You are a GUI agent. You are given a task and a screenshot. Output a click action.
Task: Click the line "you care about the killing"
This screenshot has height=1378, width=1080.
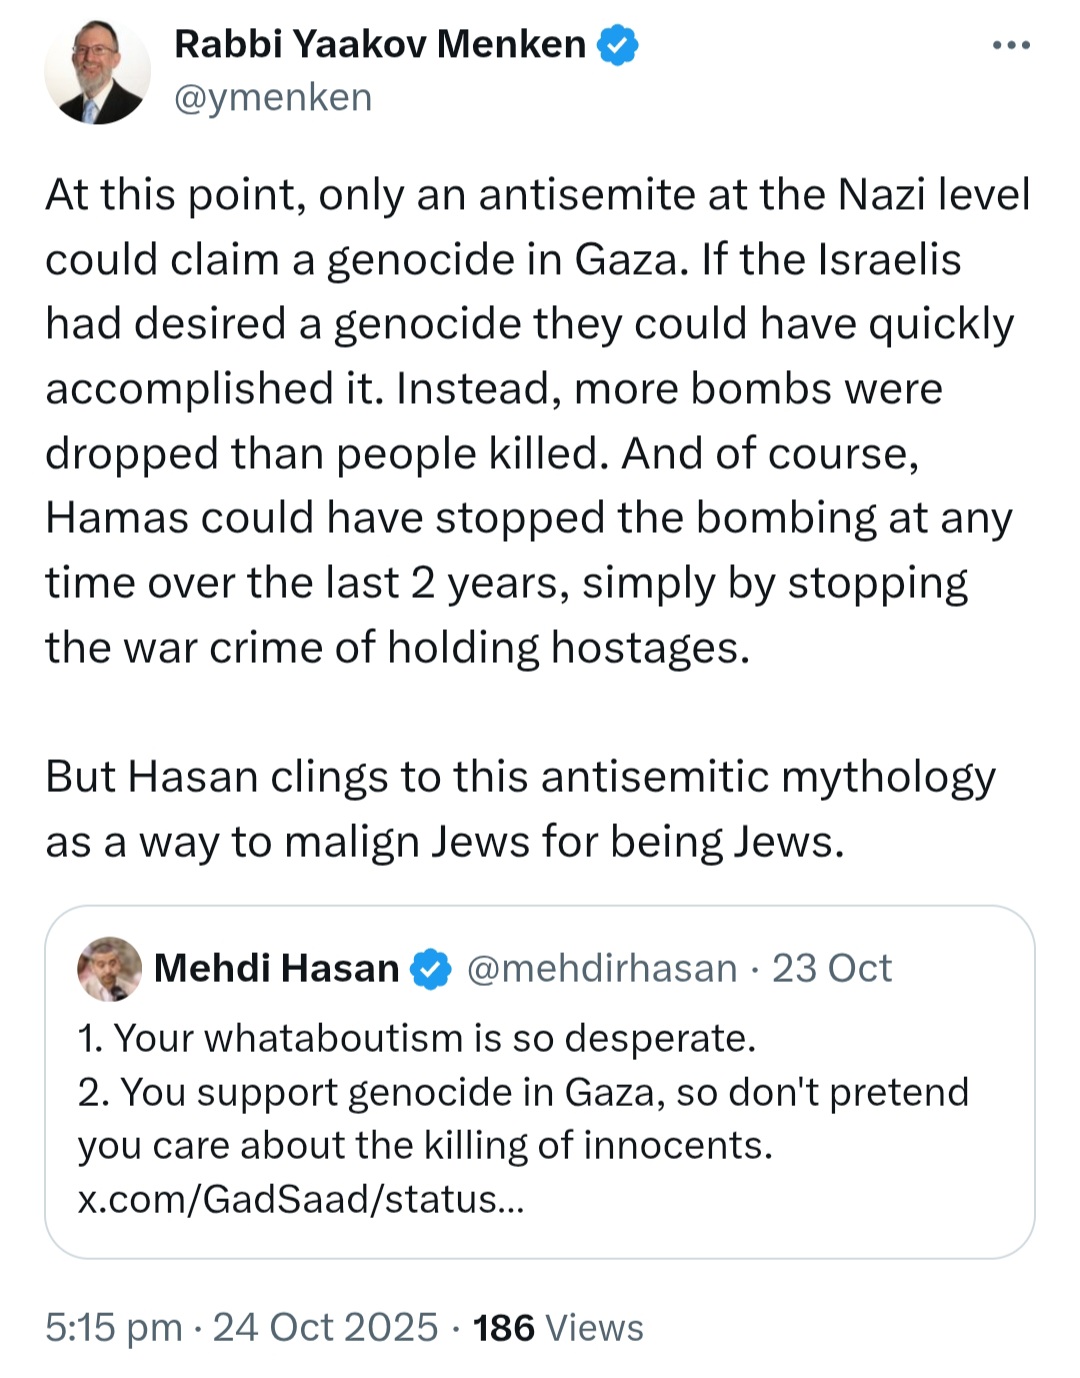tap(425, 1145)
